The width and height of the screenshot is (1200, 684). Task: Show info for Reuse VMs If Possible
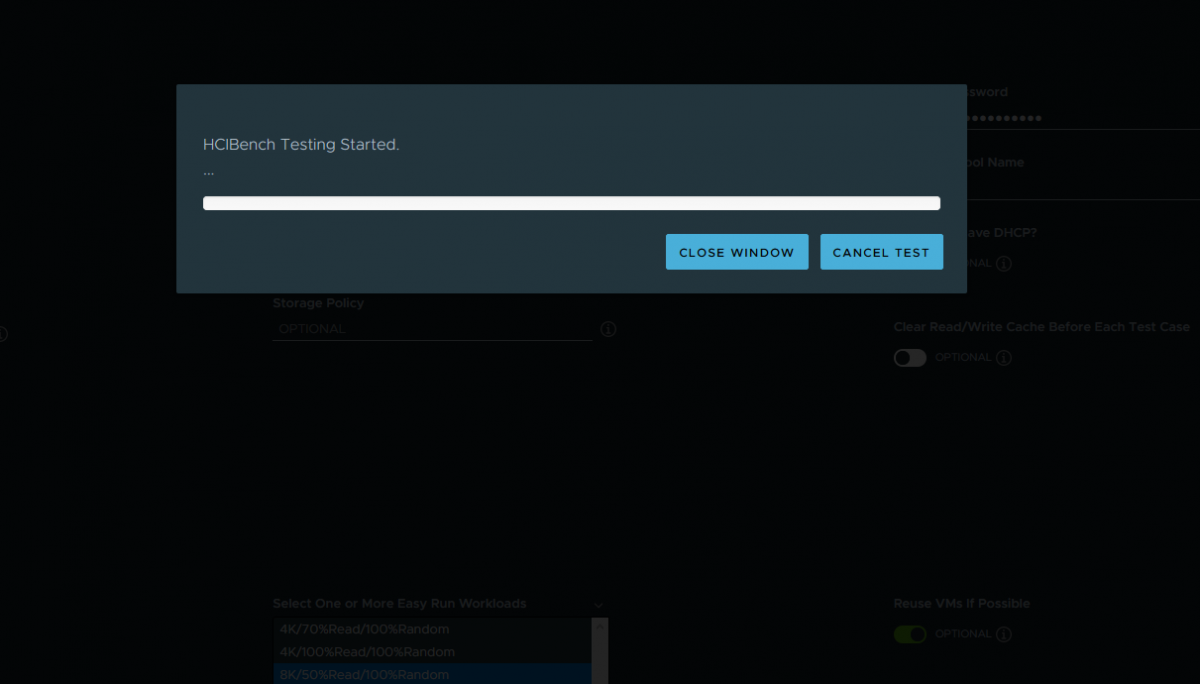tap(1004, 635)
